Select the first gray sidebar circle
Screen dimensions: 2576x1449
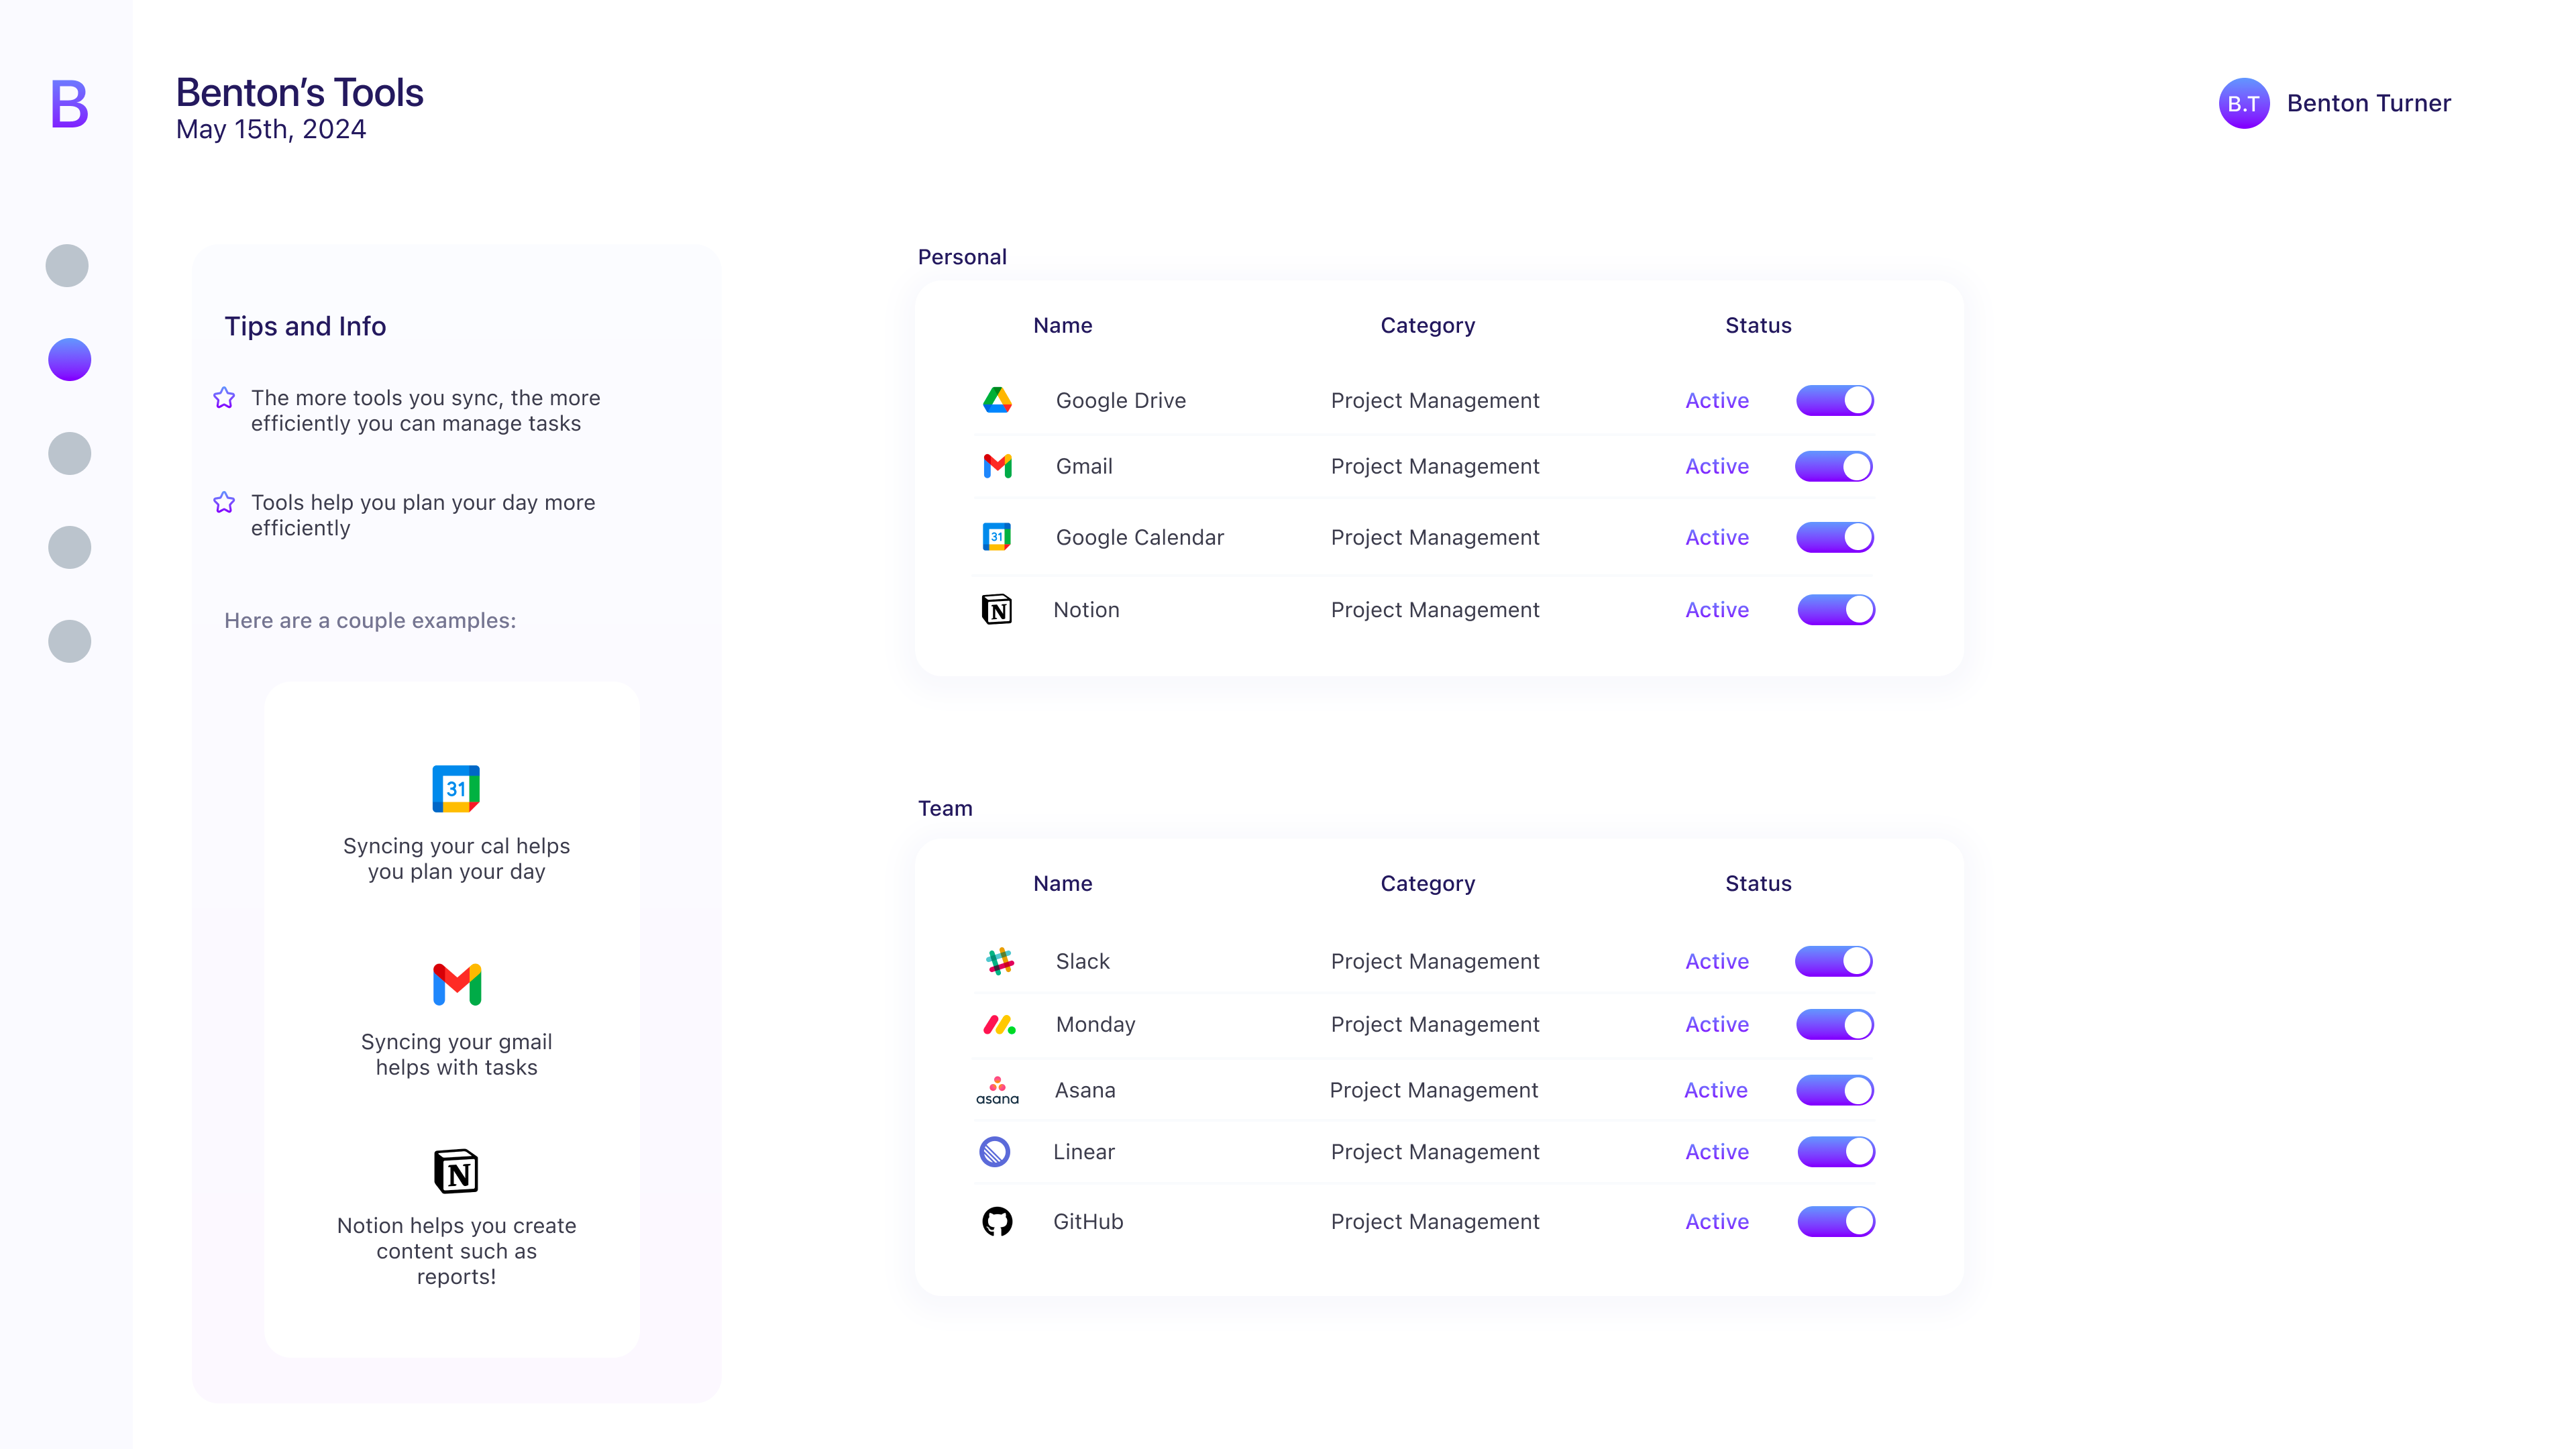67,266
